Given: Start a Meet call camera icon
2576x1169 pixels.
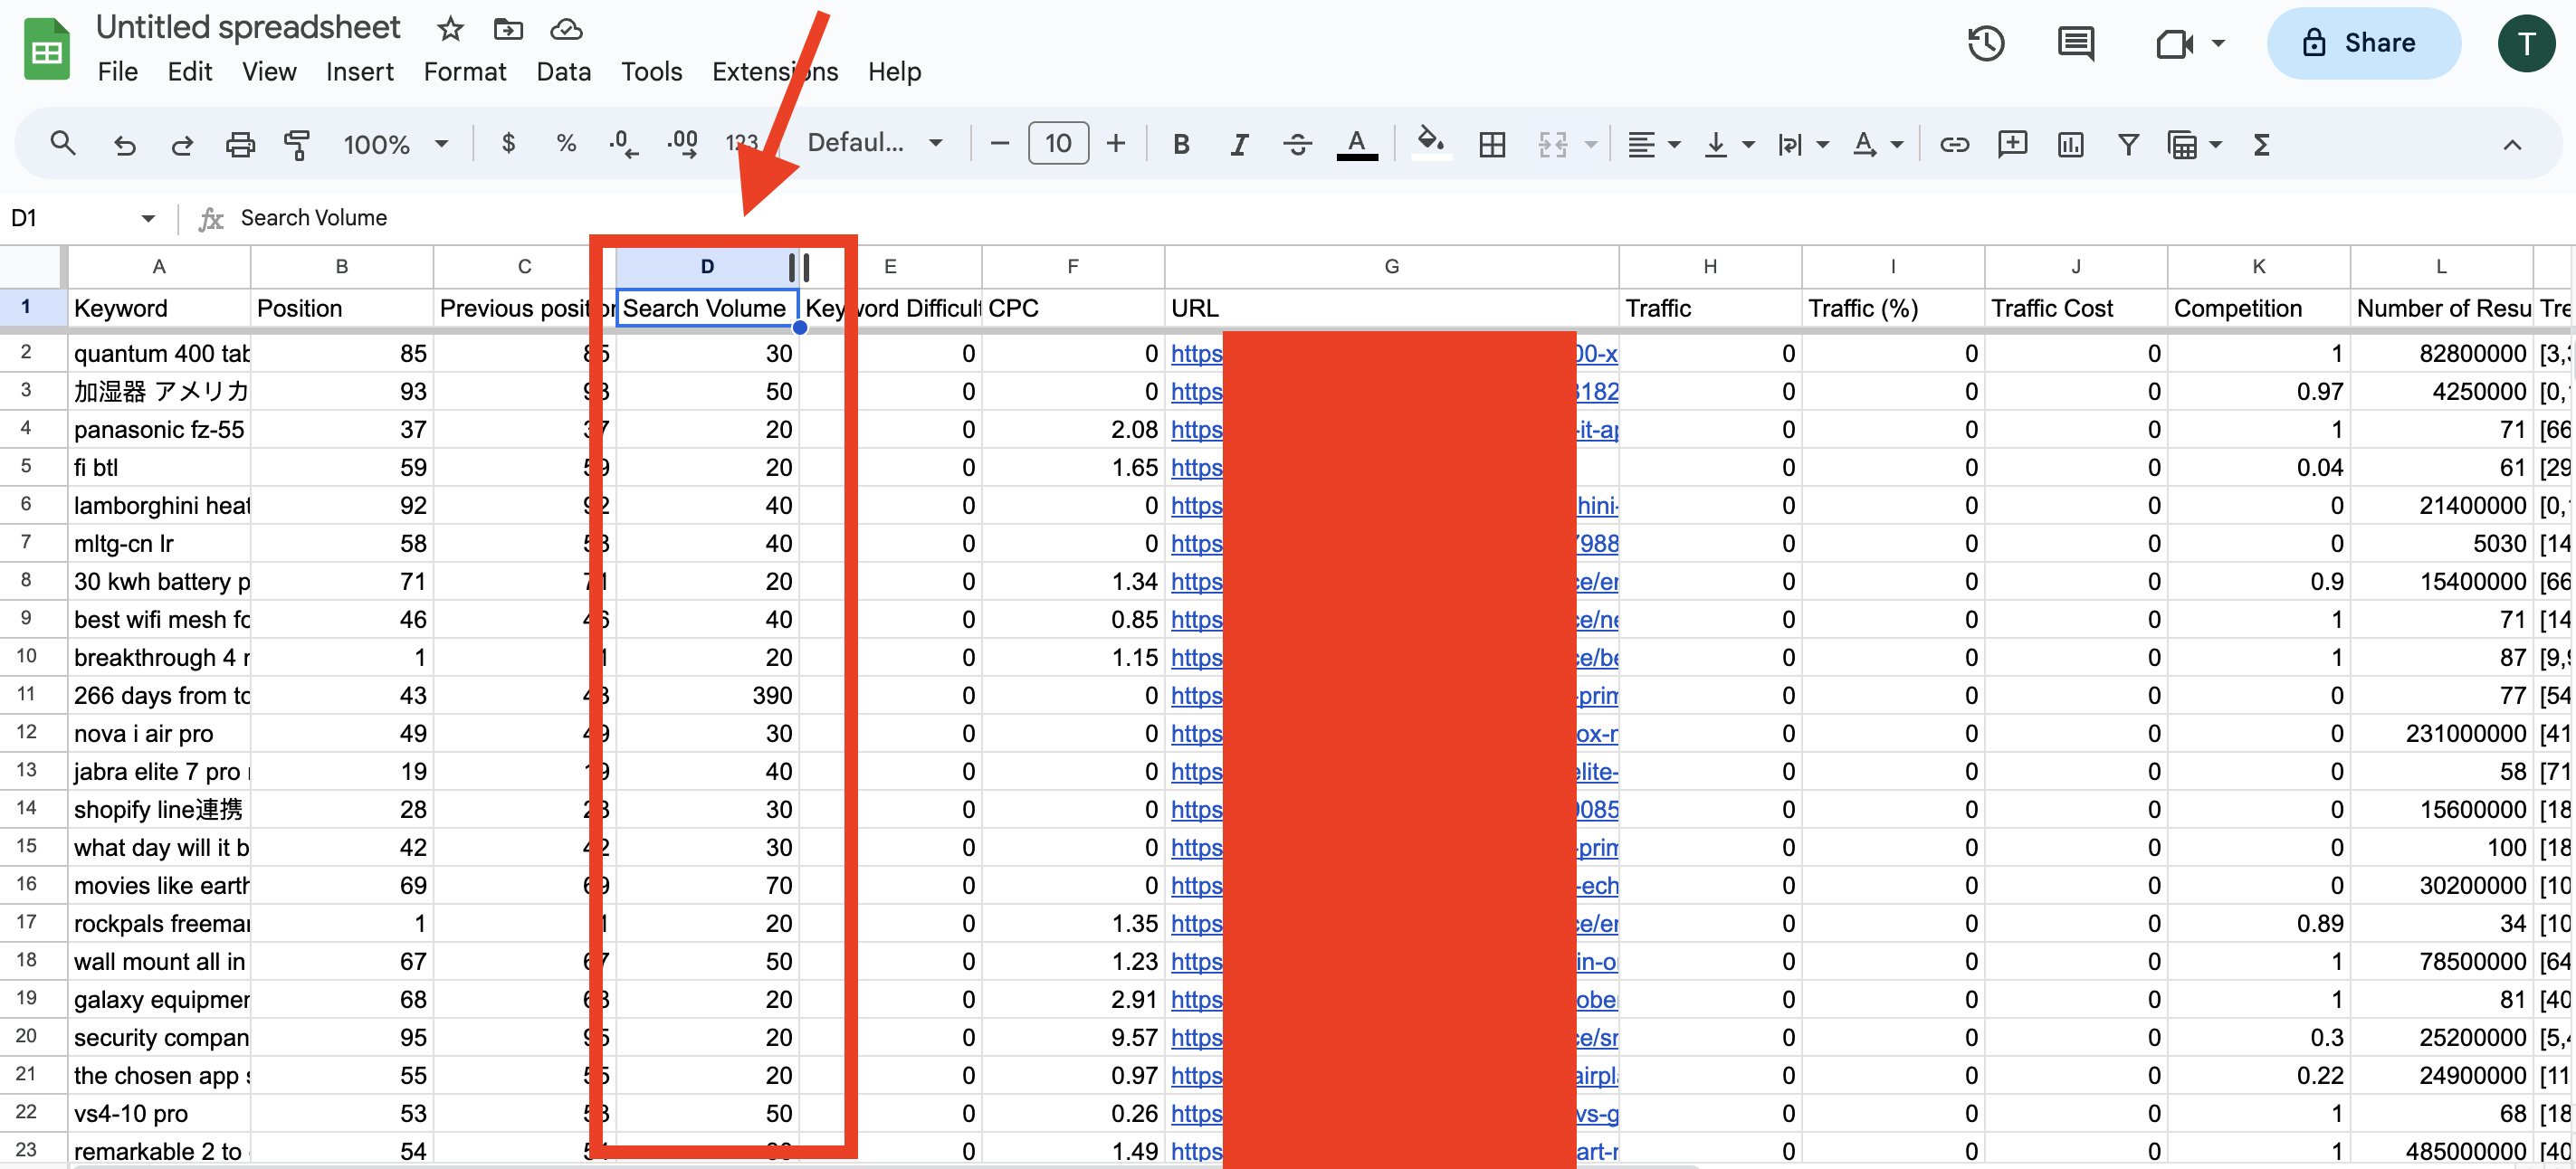Looking at the screenshot, I should point(2174,43).
